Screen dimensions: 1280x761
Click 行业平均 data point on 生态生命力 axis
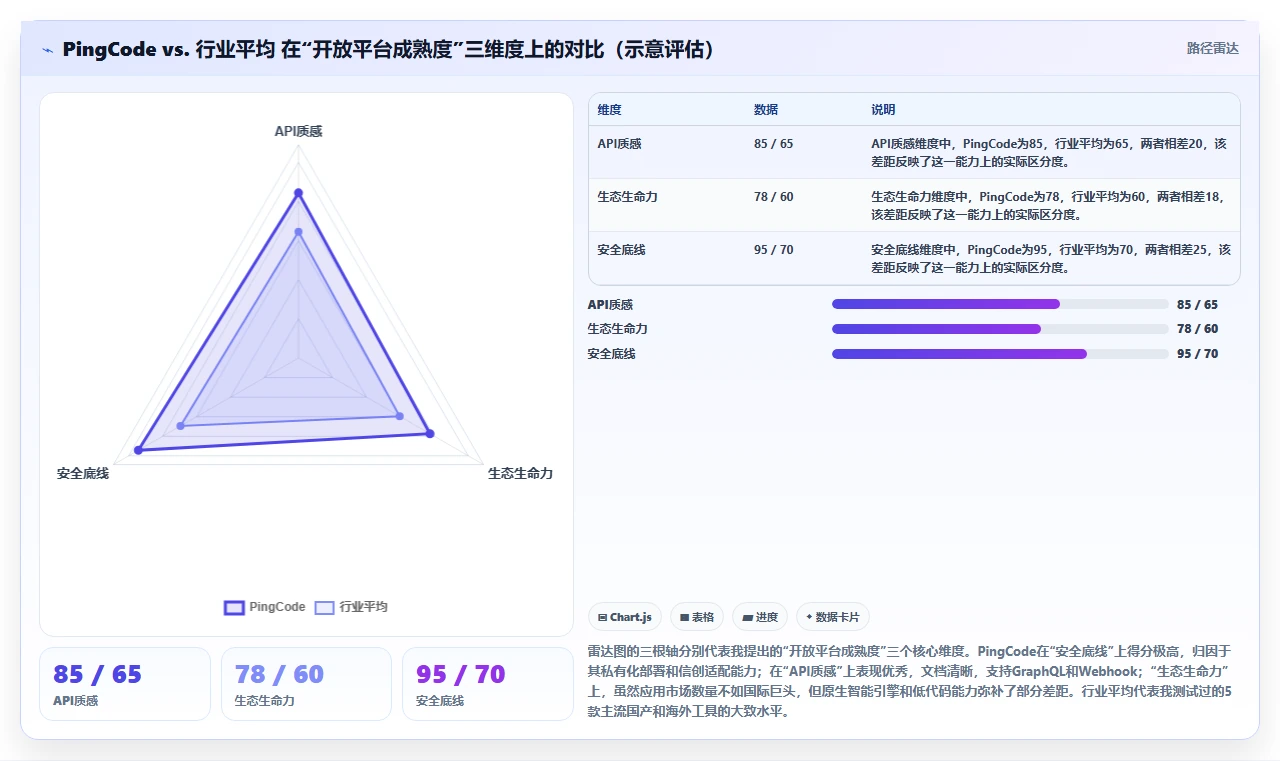(400, 415)
